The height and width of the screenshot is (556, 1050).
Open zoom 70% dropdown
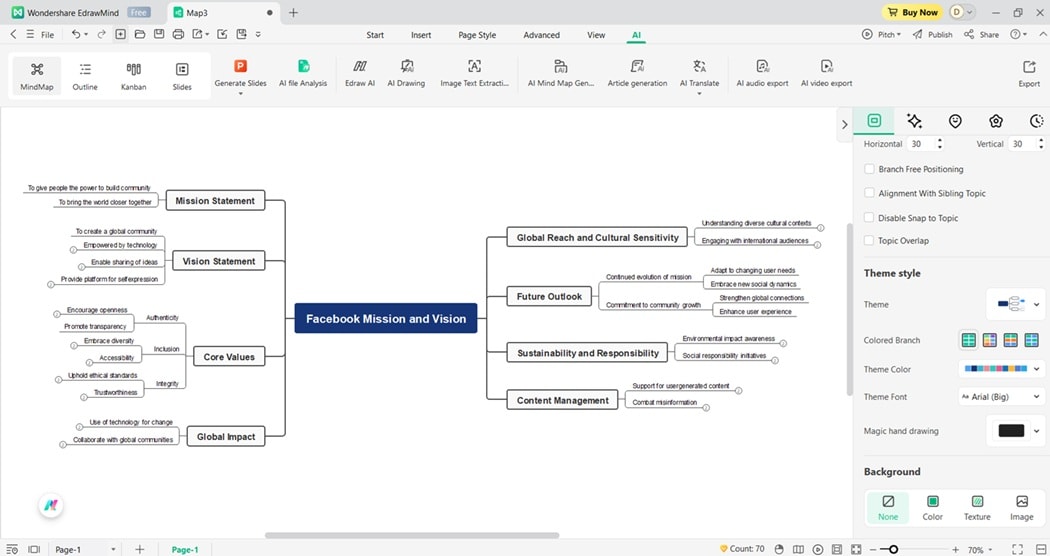(x=980, y=550)
